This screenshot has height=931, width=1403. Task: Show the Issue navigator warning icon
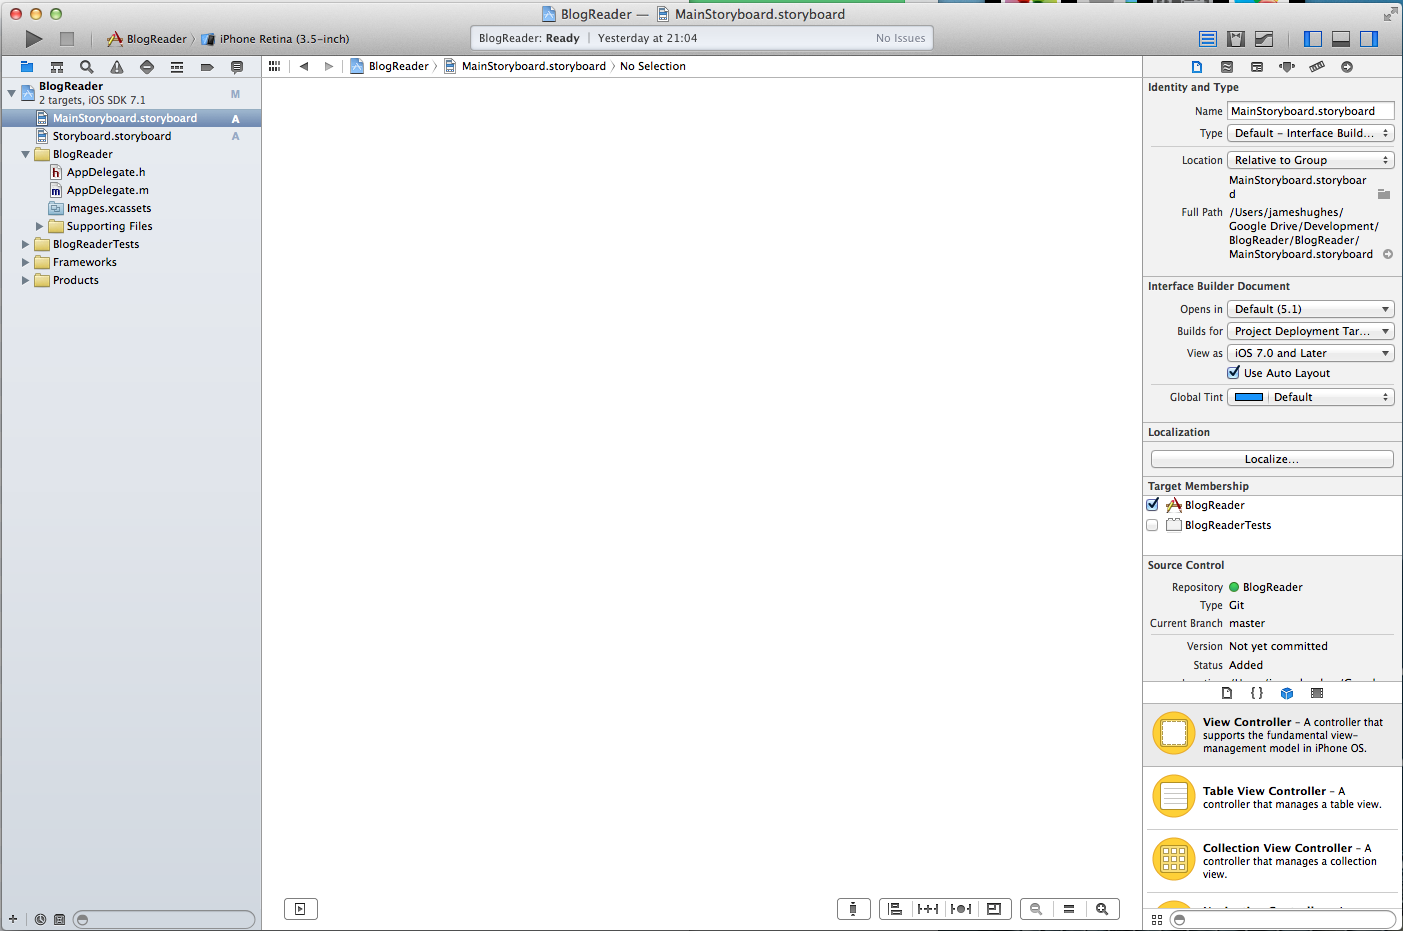coord(117,67)
